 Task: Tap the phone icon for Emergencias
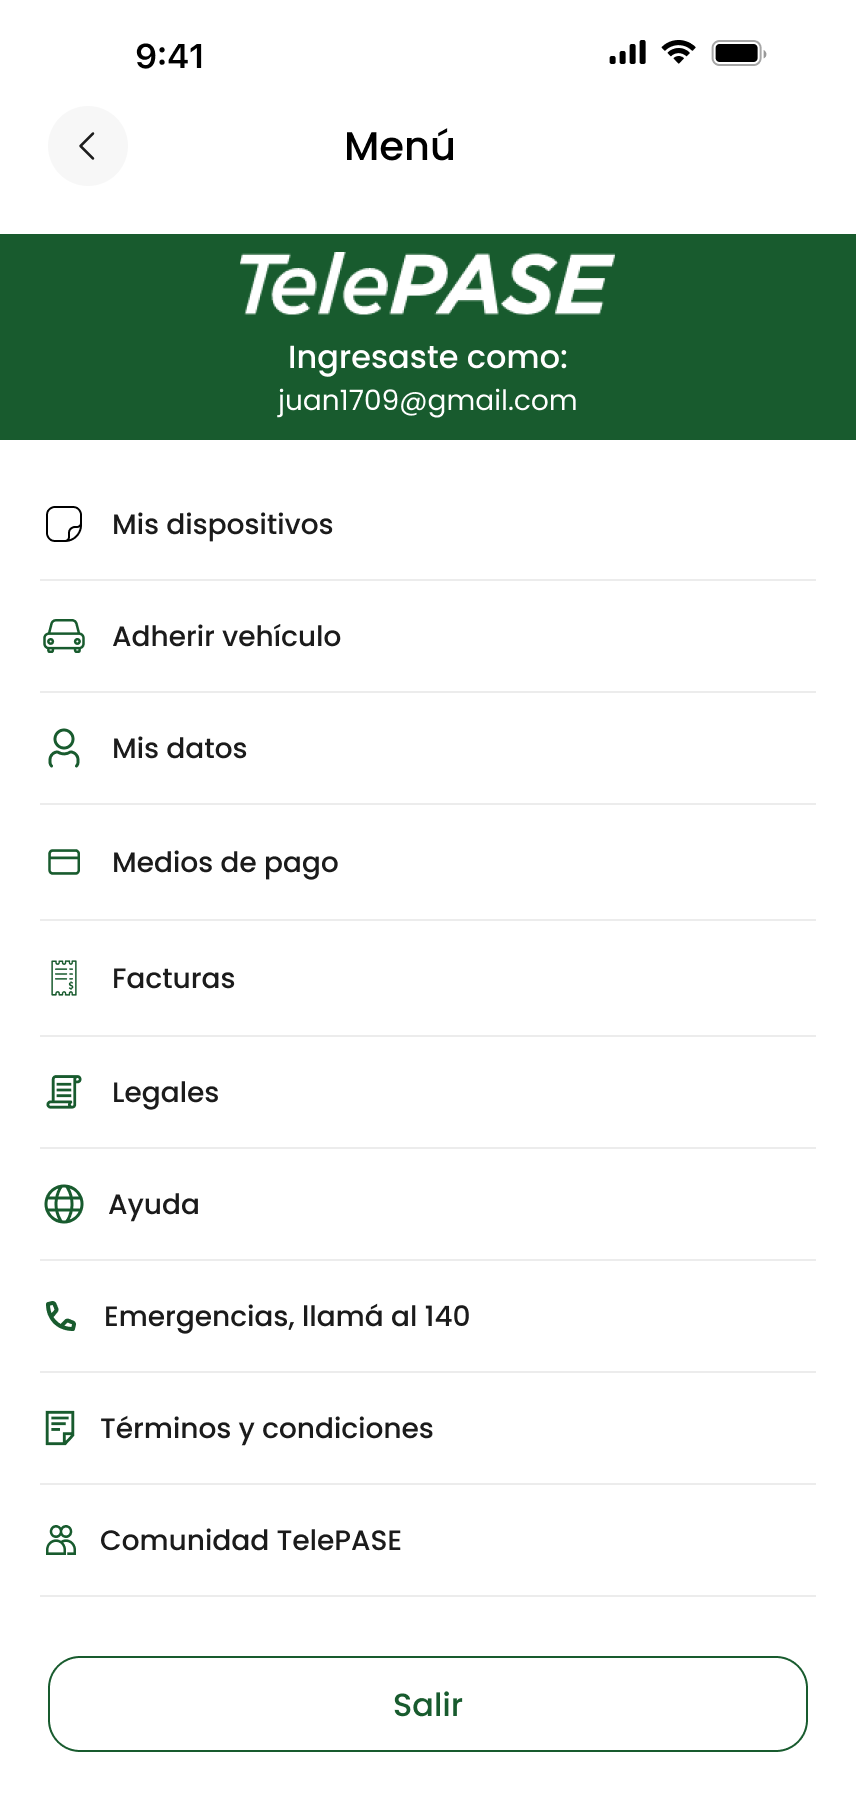[x=61, y=1316]
